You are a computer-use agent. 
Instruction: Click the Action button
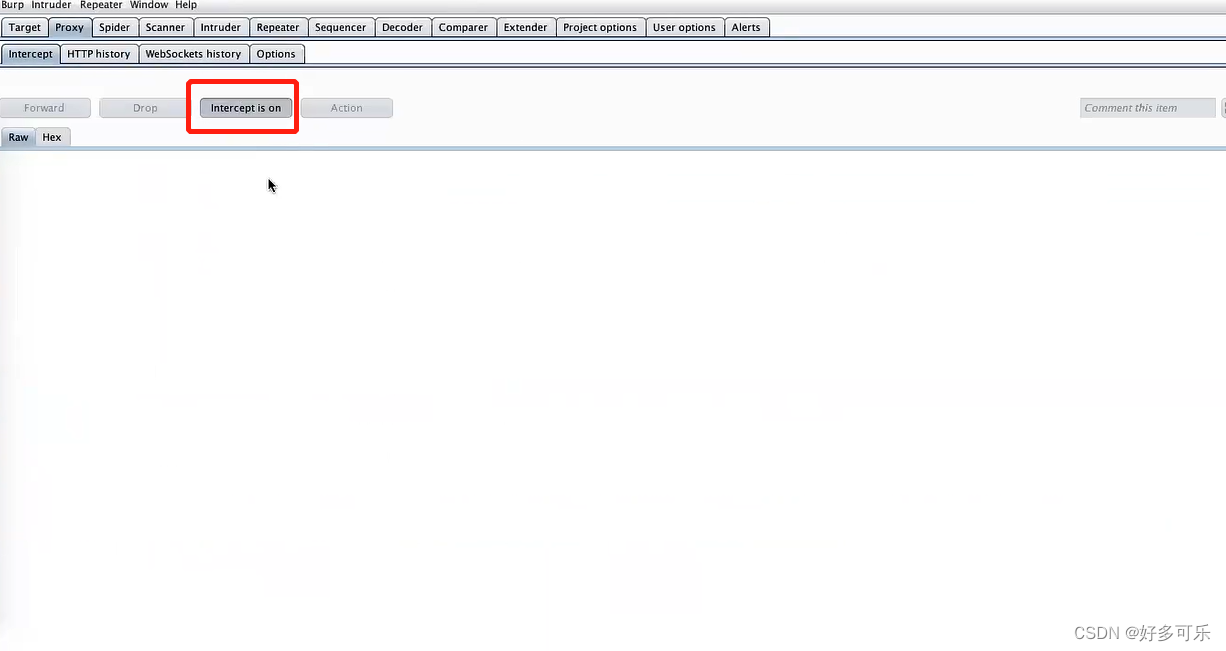(x=347, y=108)
